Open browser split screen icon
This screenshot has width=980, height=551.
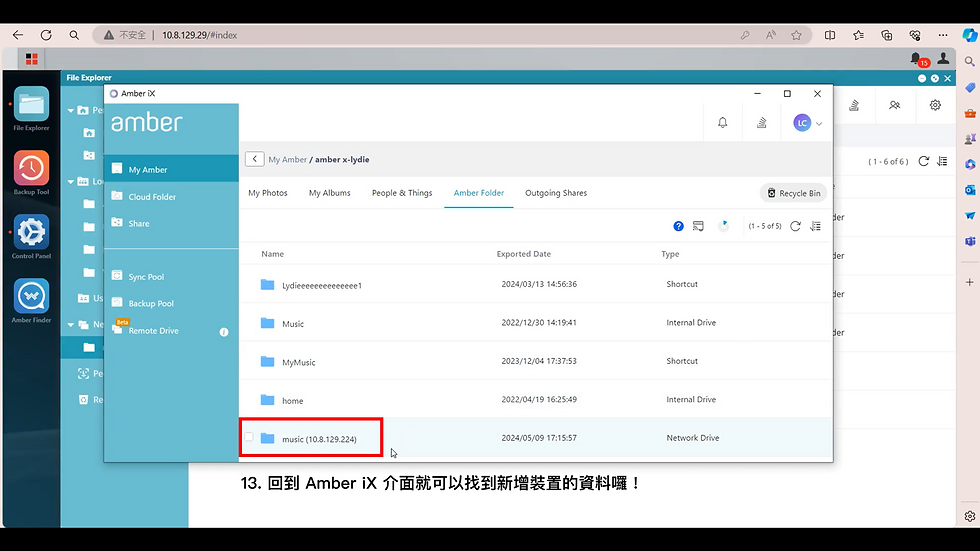830,35
